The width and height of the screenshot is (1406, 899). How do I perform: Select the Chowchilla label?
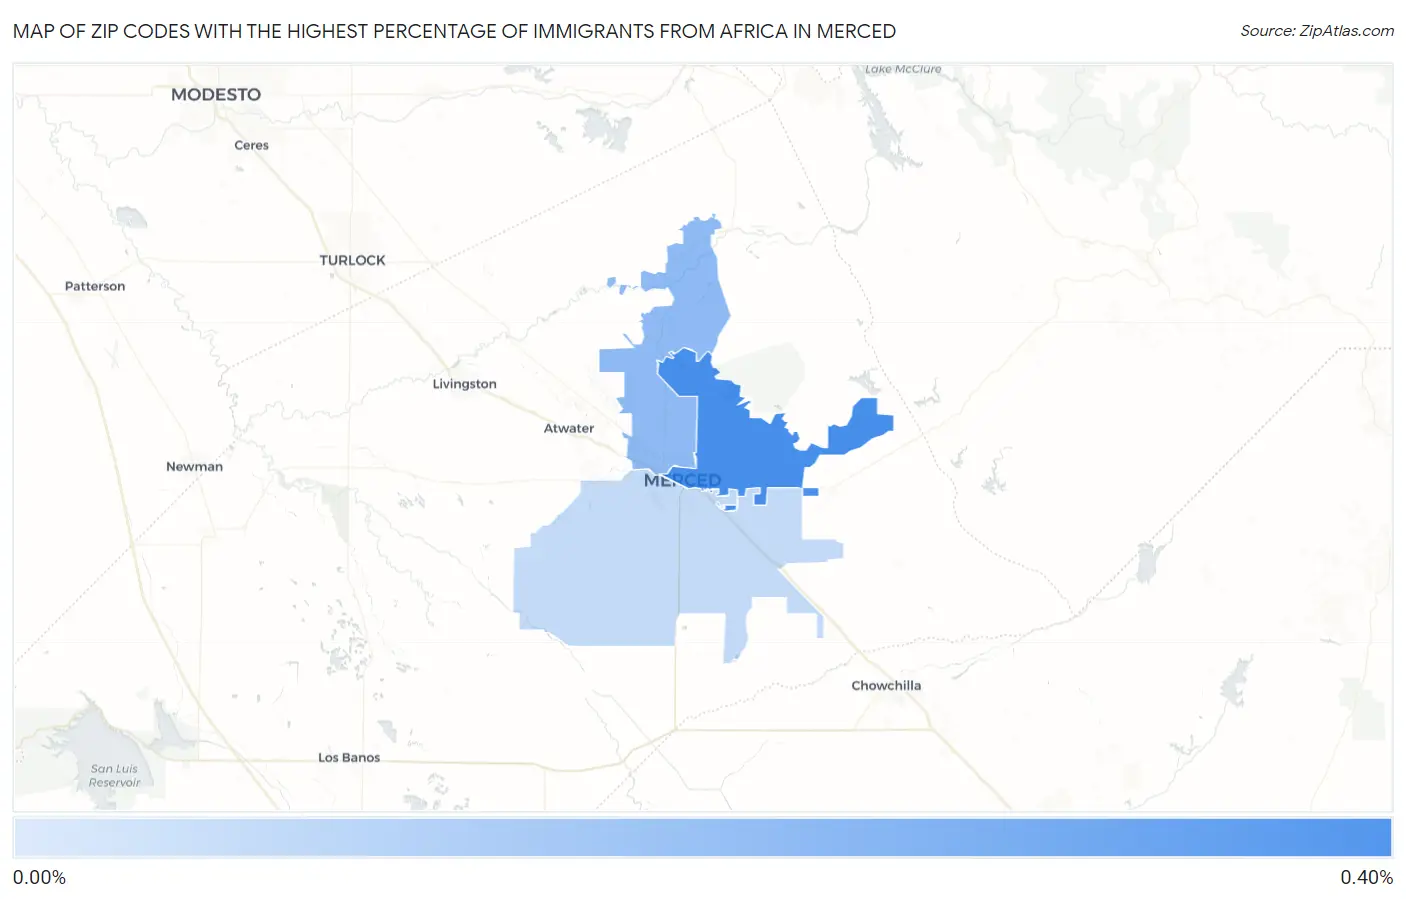(886, 685)
